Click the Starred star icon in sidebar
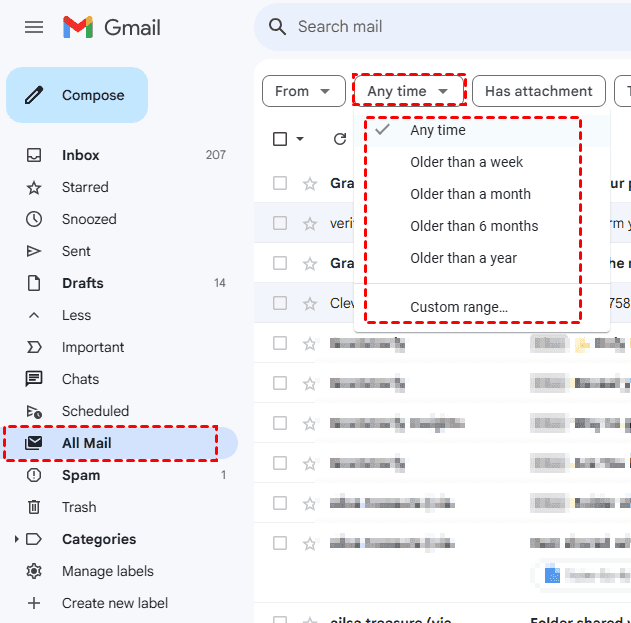 pyautogui.click(x=34, y=188)
